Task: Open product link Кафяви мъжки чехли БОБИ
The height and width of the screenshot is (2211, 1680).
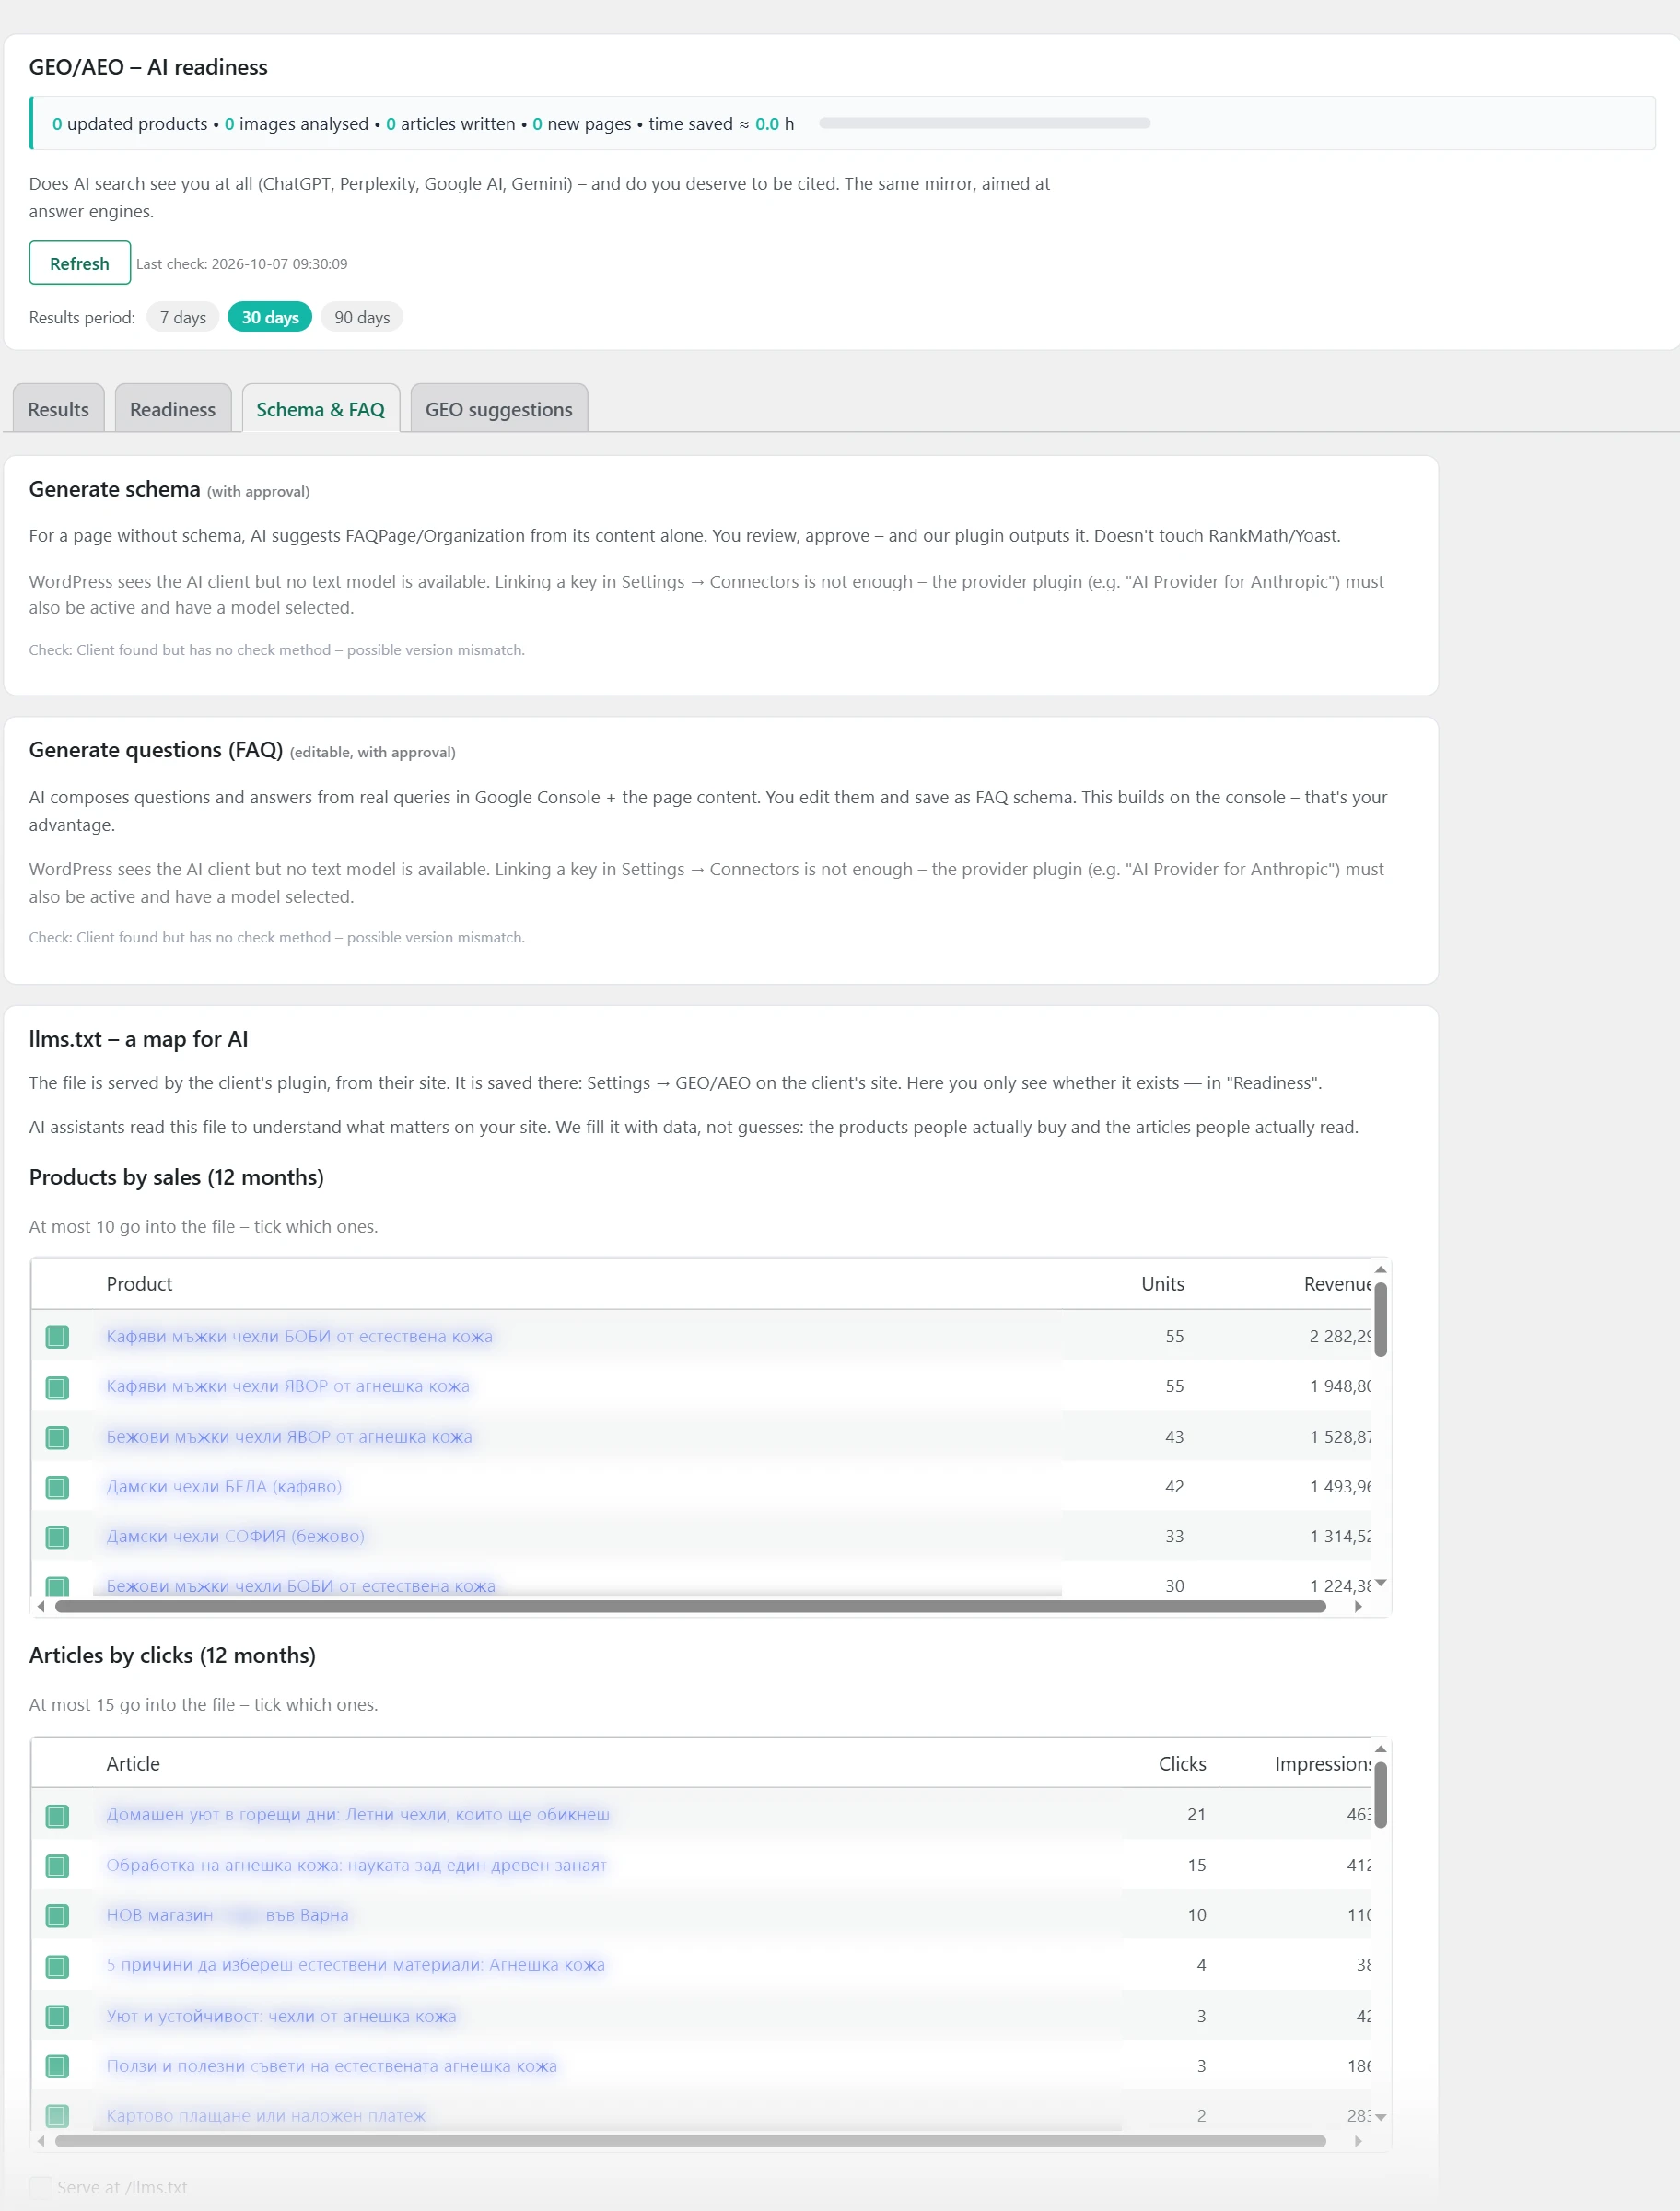Action: click(299, 1336)
